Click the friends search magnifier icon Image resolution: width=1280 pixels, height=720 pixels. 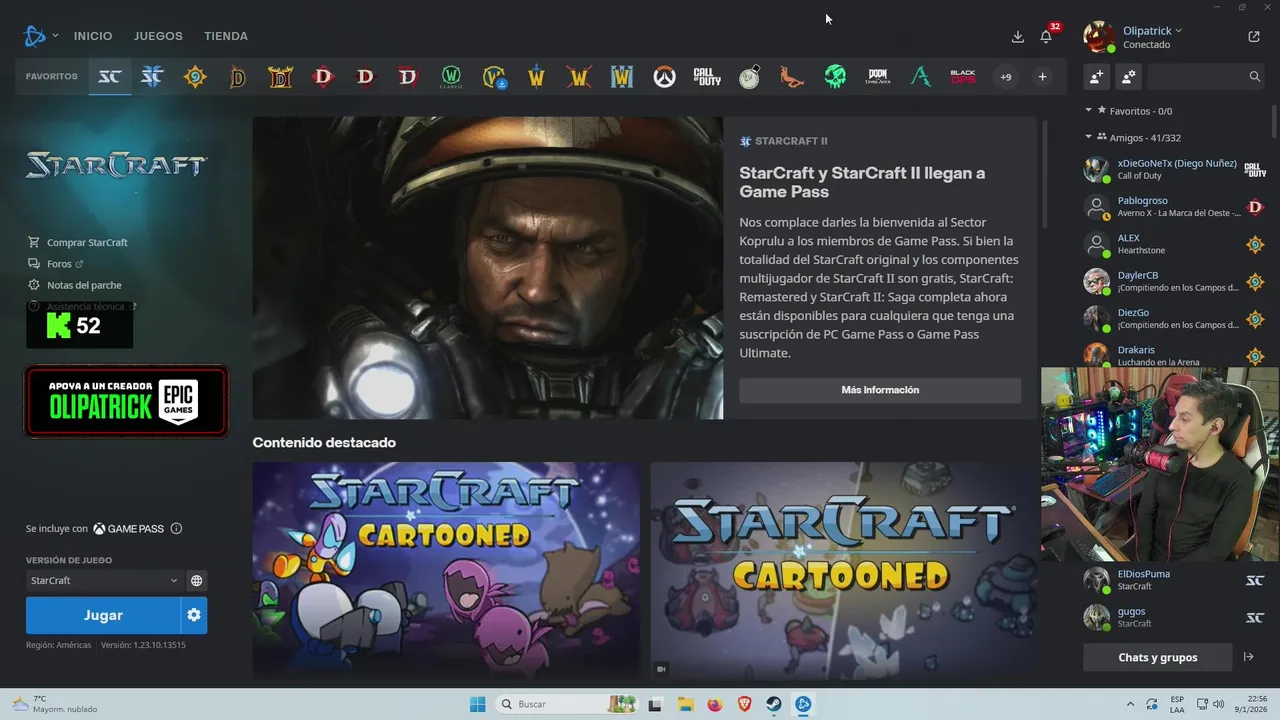(x=1255, y=76)
